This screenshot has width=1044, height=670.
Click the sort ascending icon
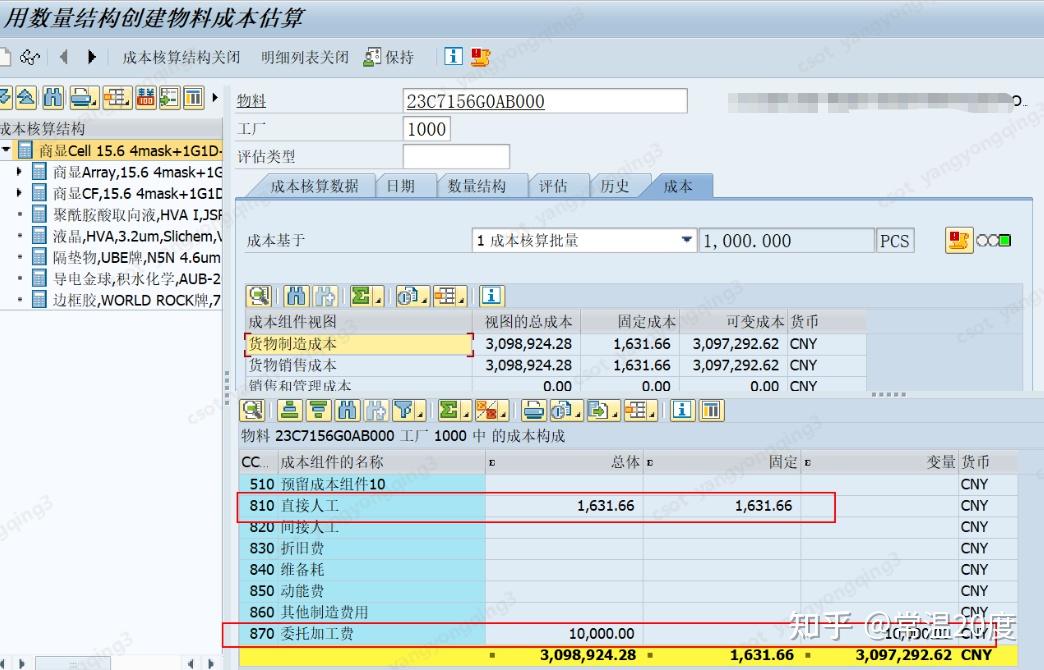(x=289, y=410)
